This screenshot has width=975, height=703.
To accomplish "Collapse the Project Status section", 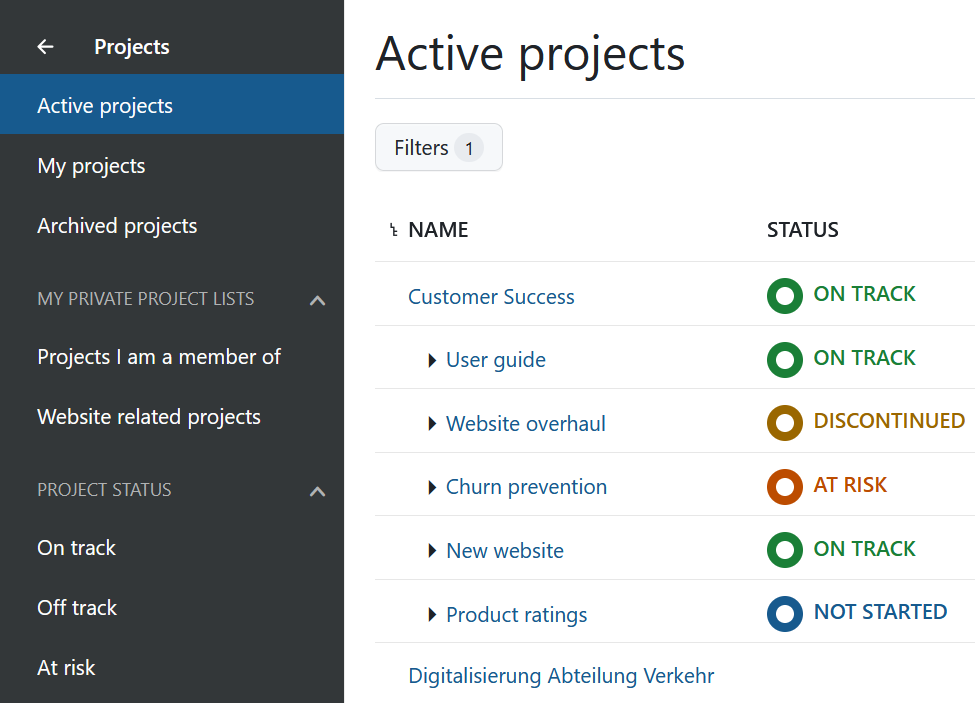I will point(317,491).
